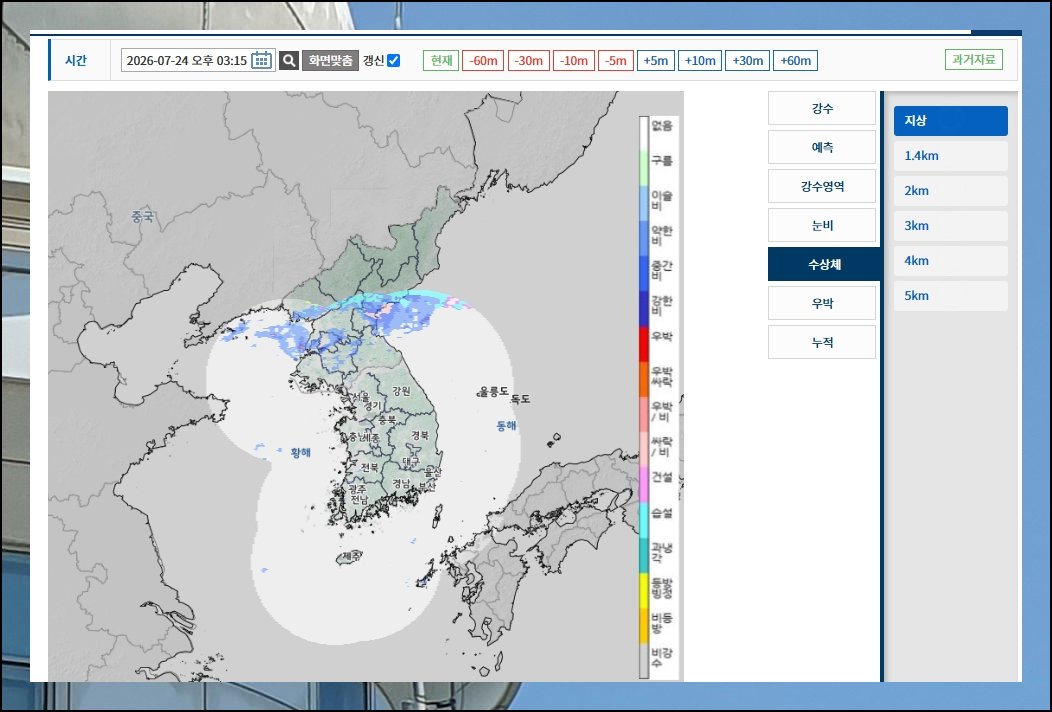
Task: Jump to current time with 현재
Action: [441, 60]
